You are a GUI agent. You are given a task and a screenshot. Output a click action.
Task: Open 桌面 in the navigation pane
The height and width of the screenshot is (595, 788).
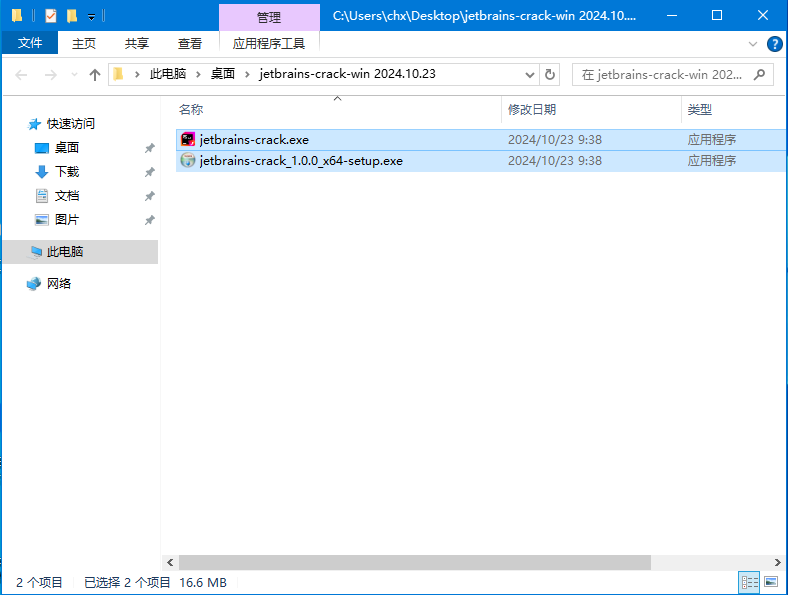click(67, 148)
